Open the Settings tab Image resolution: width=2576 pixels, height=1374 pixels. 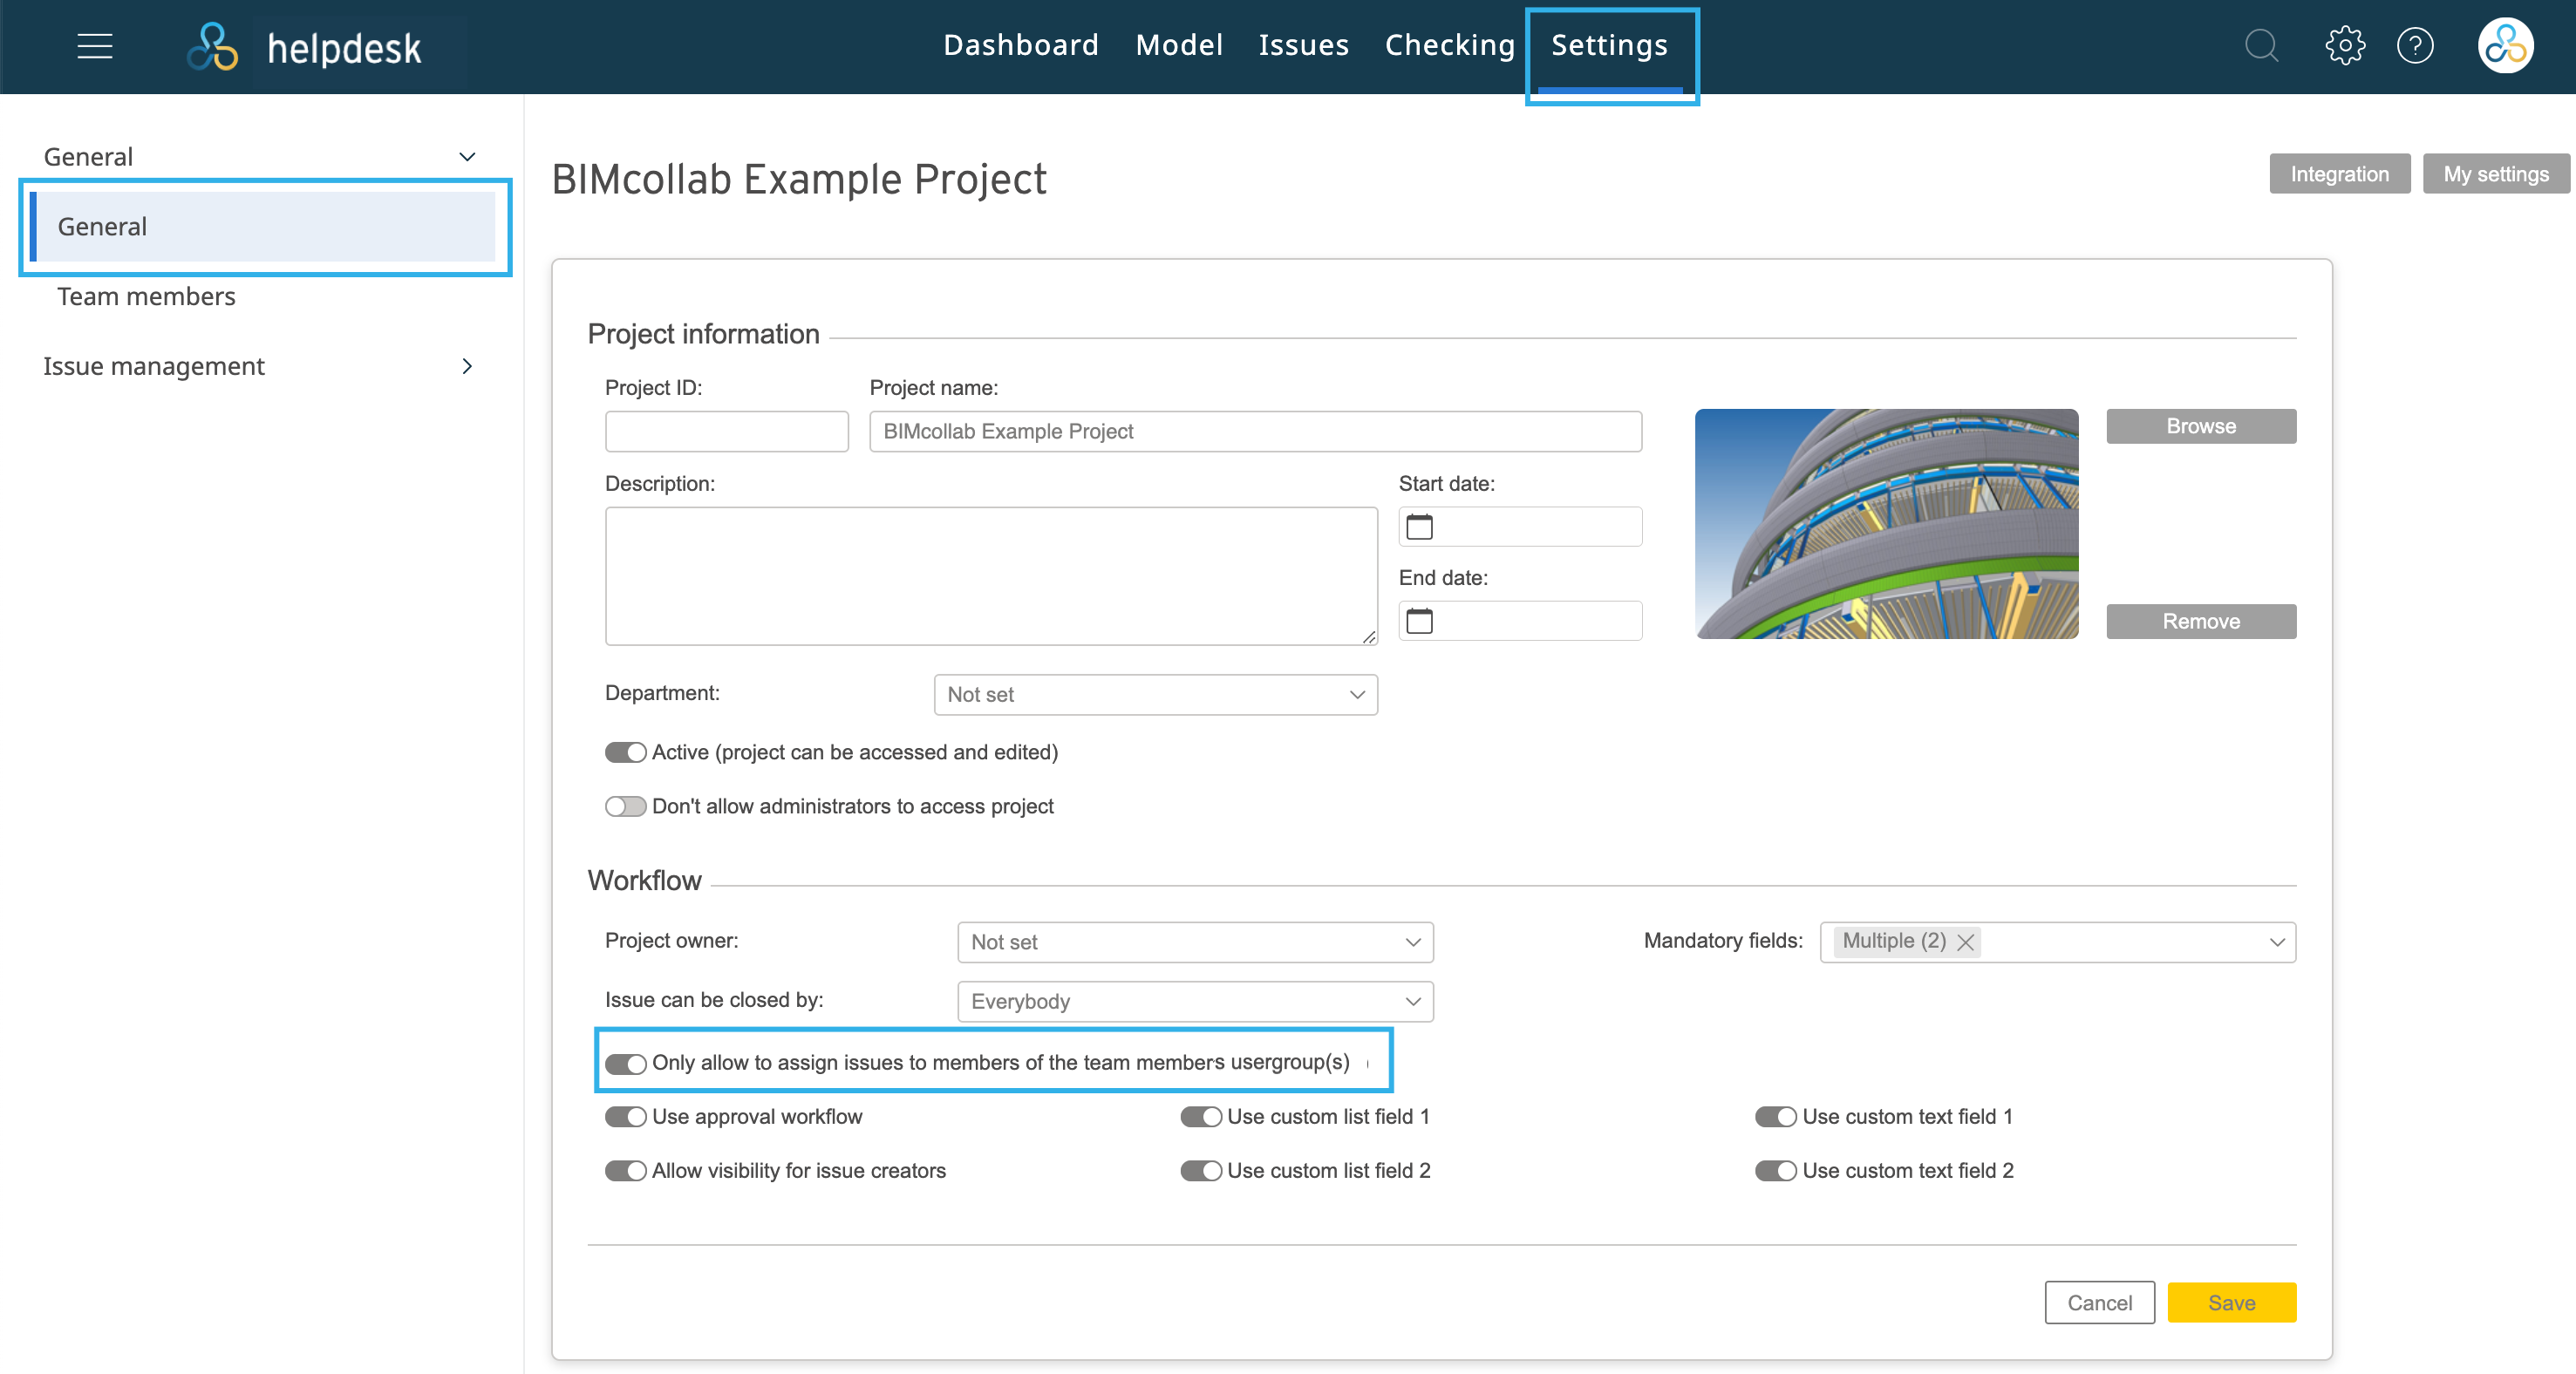[1610, 46]
